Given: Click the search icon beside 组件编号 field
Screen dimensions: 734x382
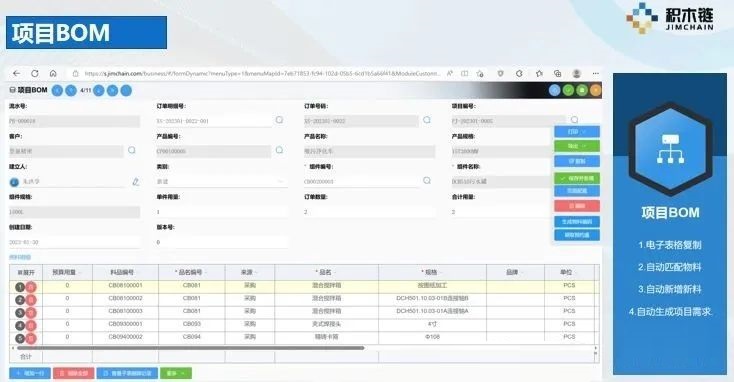Looking at the screenshot, I should (427, 181).
